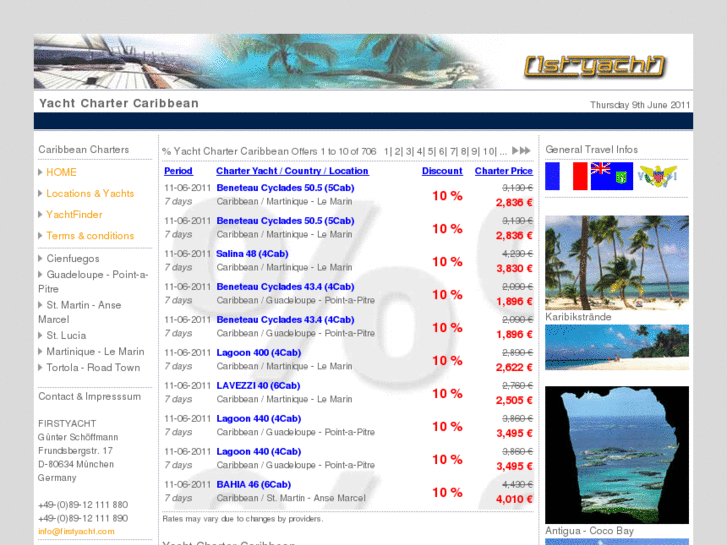Select Guadeloupe - Point-a-Pitre in the sidebar
Viewport: 727px width, 545px height.
93,282
